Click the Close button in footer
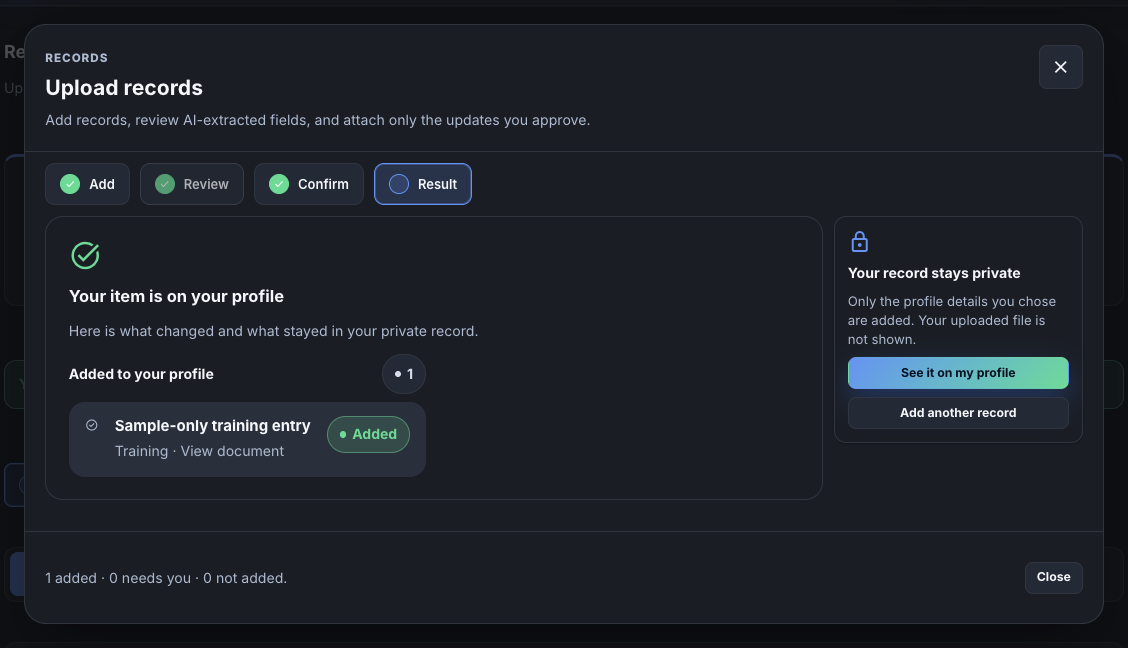Viewport: 1128px width, 648px height. (1053, 578)
